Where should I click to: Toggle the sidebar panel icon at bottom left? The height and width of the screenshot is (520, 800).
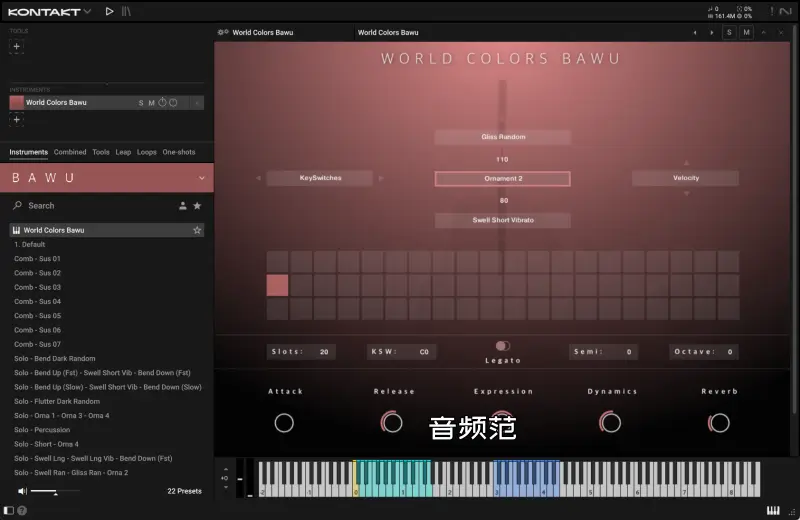(x=9, y=510)
